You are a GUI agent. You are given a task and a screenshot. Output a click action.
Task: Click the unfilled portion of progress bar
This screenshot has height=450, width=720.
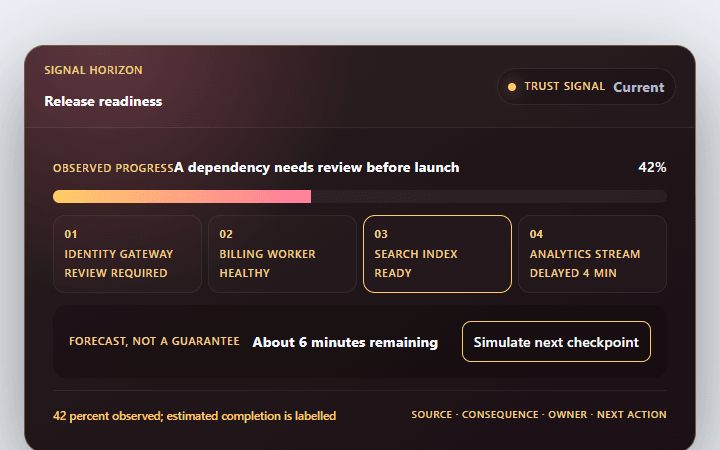pyautogui.click(x=489, y=197)
